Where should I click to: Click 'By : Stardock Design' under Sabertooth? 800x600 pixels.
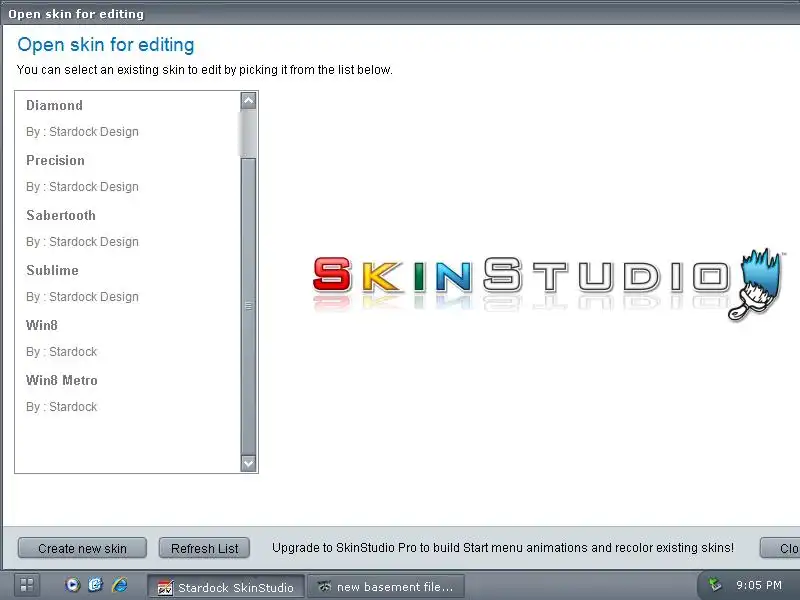coord(82,242)
